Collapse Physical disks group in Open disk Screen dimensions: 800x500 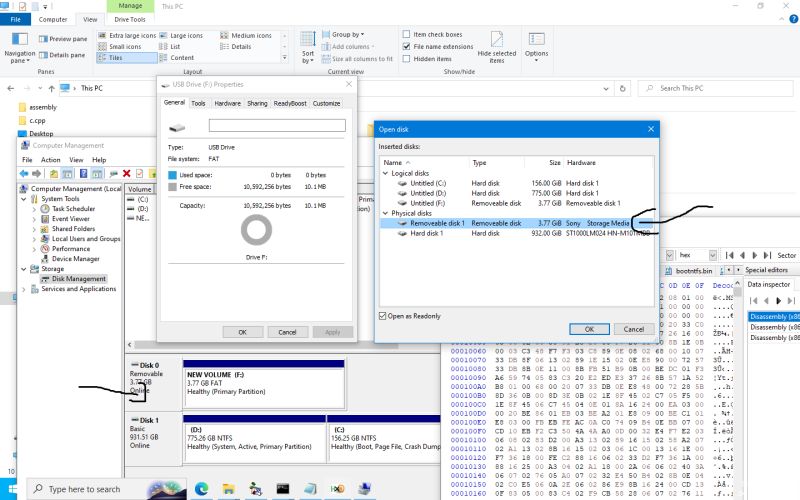point(386,213)
